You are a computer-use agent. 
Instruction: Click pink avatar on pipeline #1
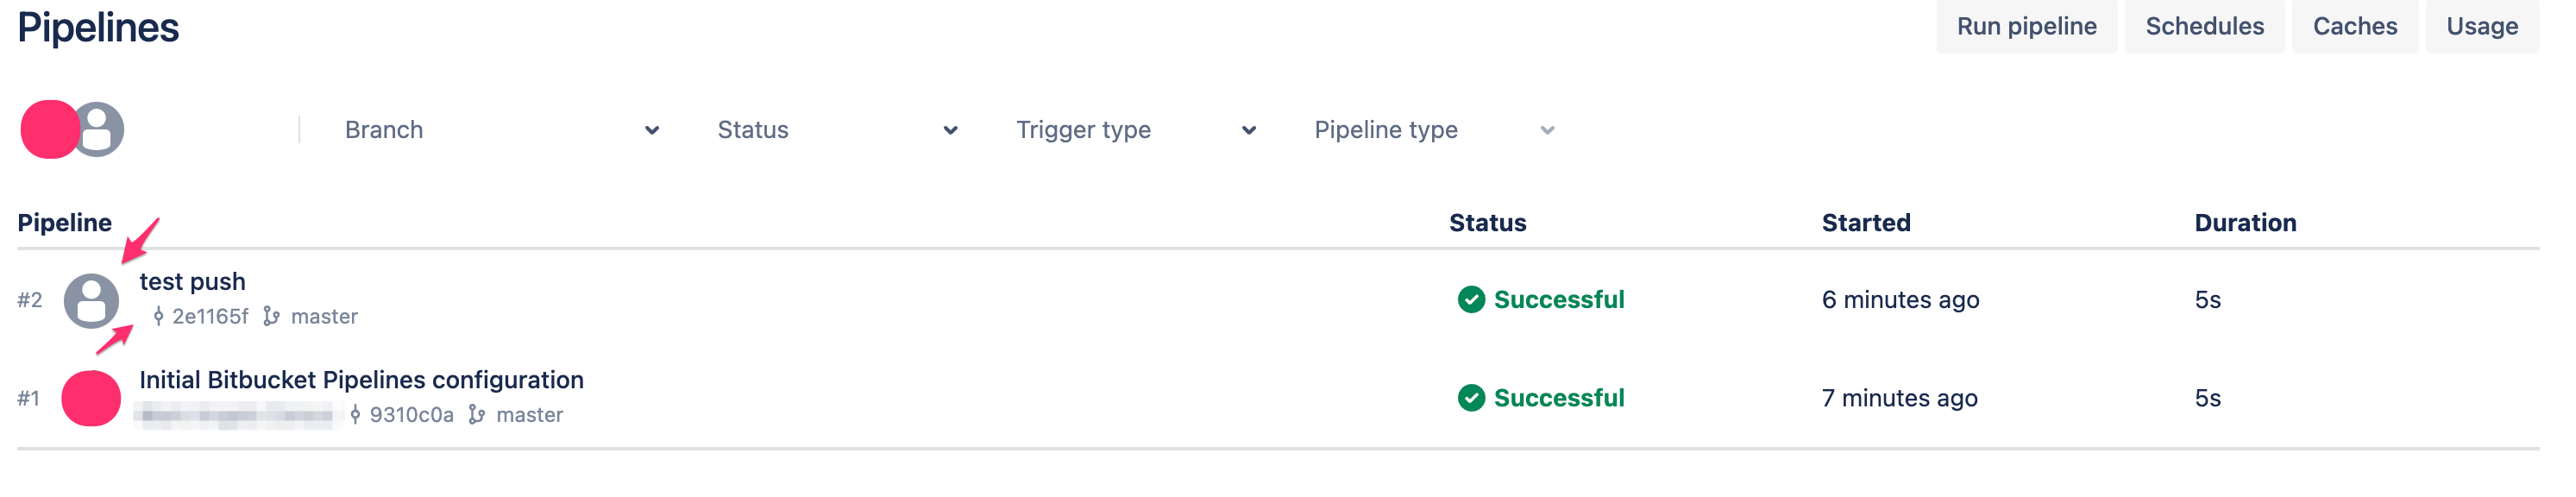coord(91,398)
